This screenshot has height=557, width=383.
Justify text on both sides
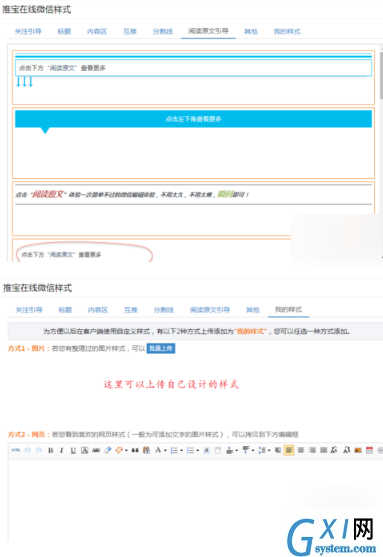point(323,450)
